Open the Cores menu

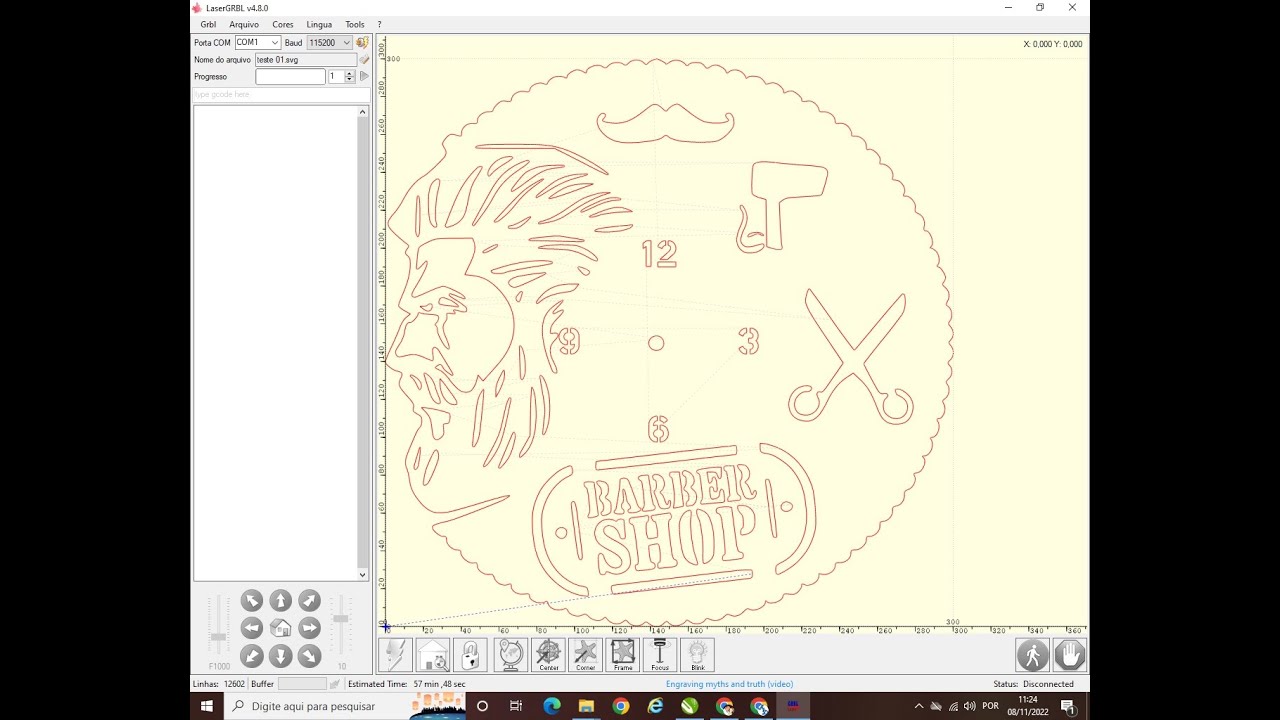(x=283, y=24)
